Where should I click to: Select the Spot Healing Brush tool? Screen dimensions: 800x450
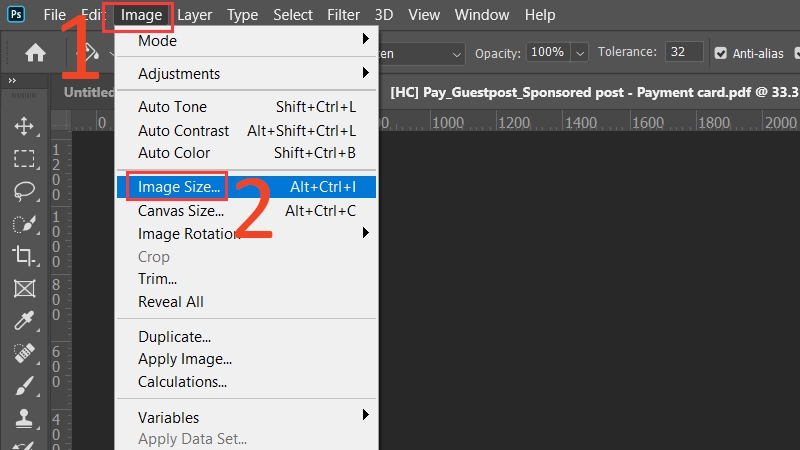click(24, 353)
